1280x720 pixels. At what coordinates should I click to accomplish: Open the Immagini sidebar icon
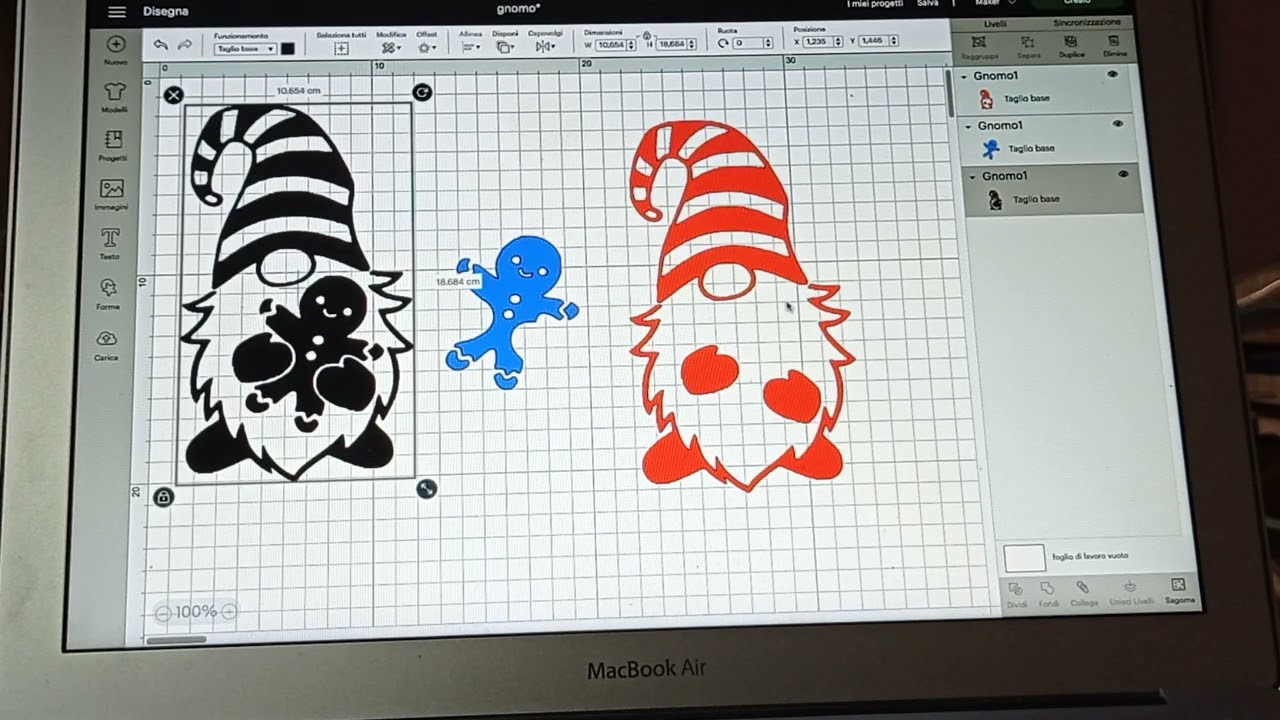tap(112, 188)
